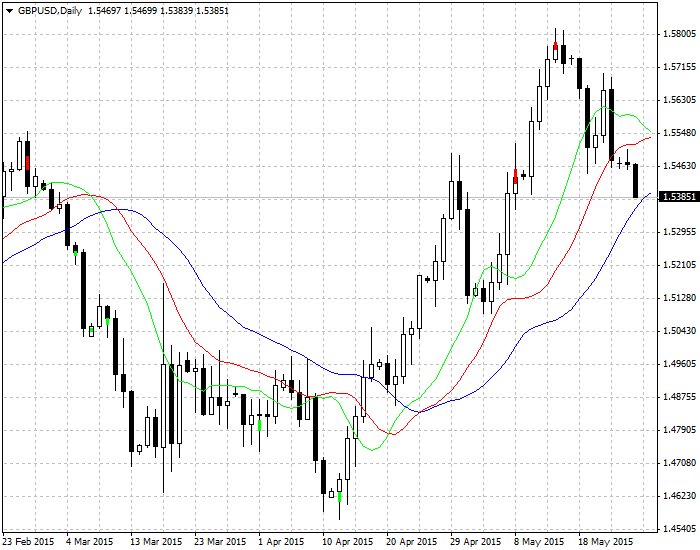Click the 1.47905 price axis label
700x550 pixels.
[x=679, y=430]
